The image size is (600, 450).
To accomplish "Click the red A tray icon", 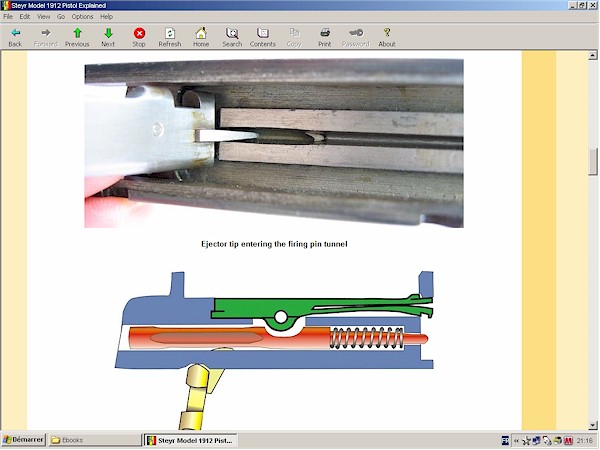I will (x=568, y=441).
